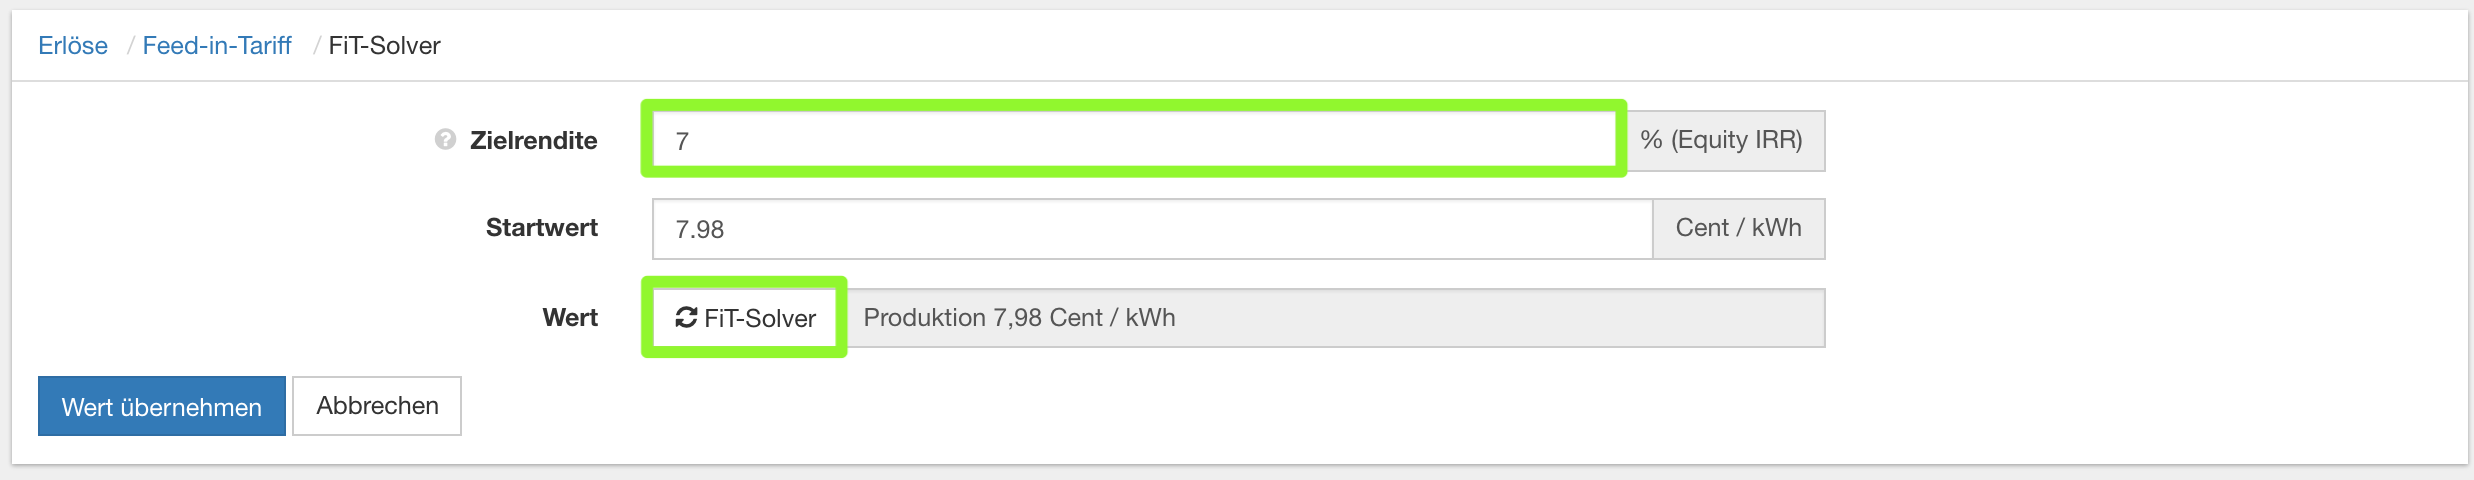Click the FiT-Solver breadcrumb text
Viewport: 2474px width, 480px height.
point(384,46)
